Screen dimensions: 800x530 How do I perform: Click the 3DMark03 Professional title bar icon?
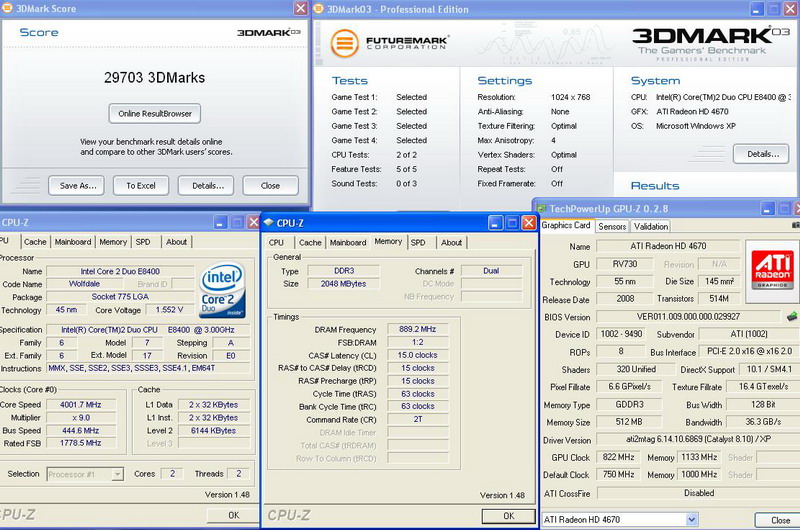(318, 8)
